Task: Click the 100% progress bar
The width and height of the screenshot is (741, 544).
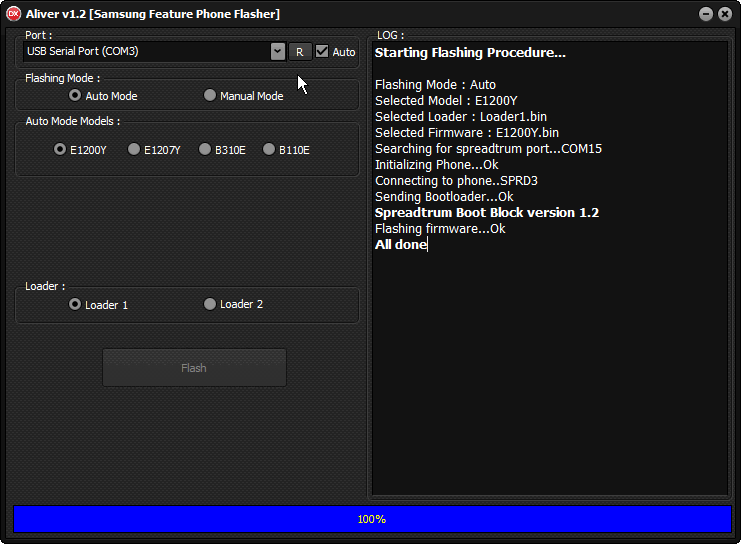Action: coord(372,519)
